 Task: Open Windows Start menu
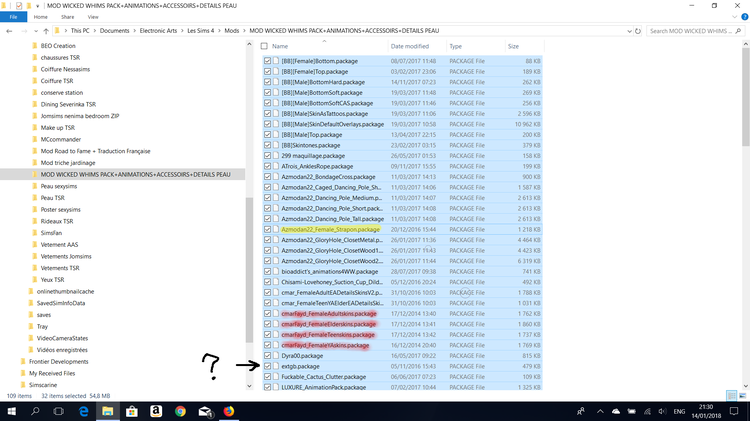(11, 411)
